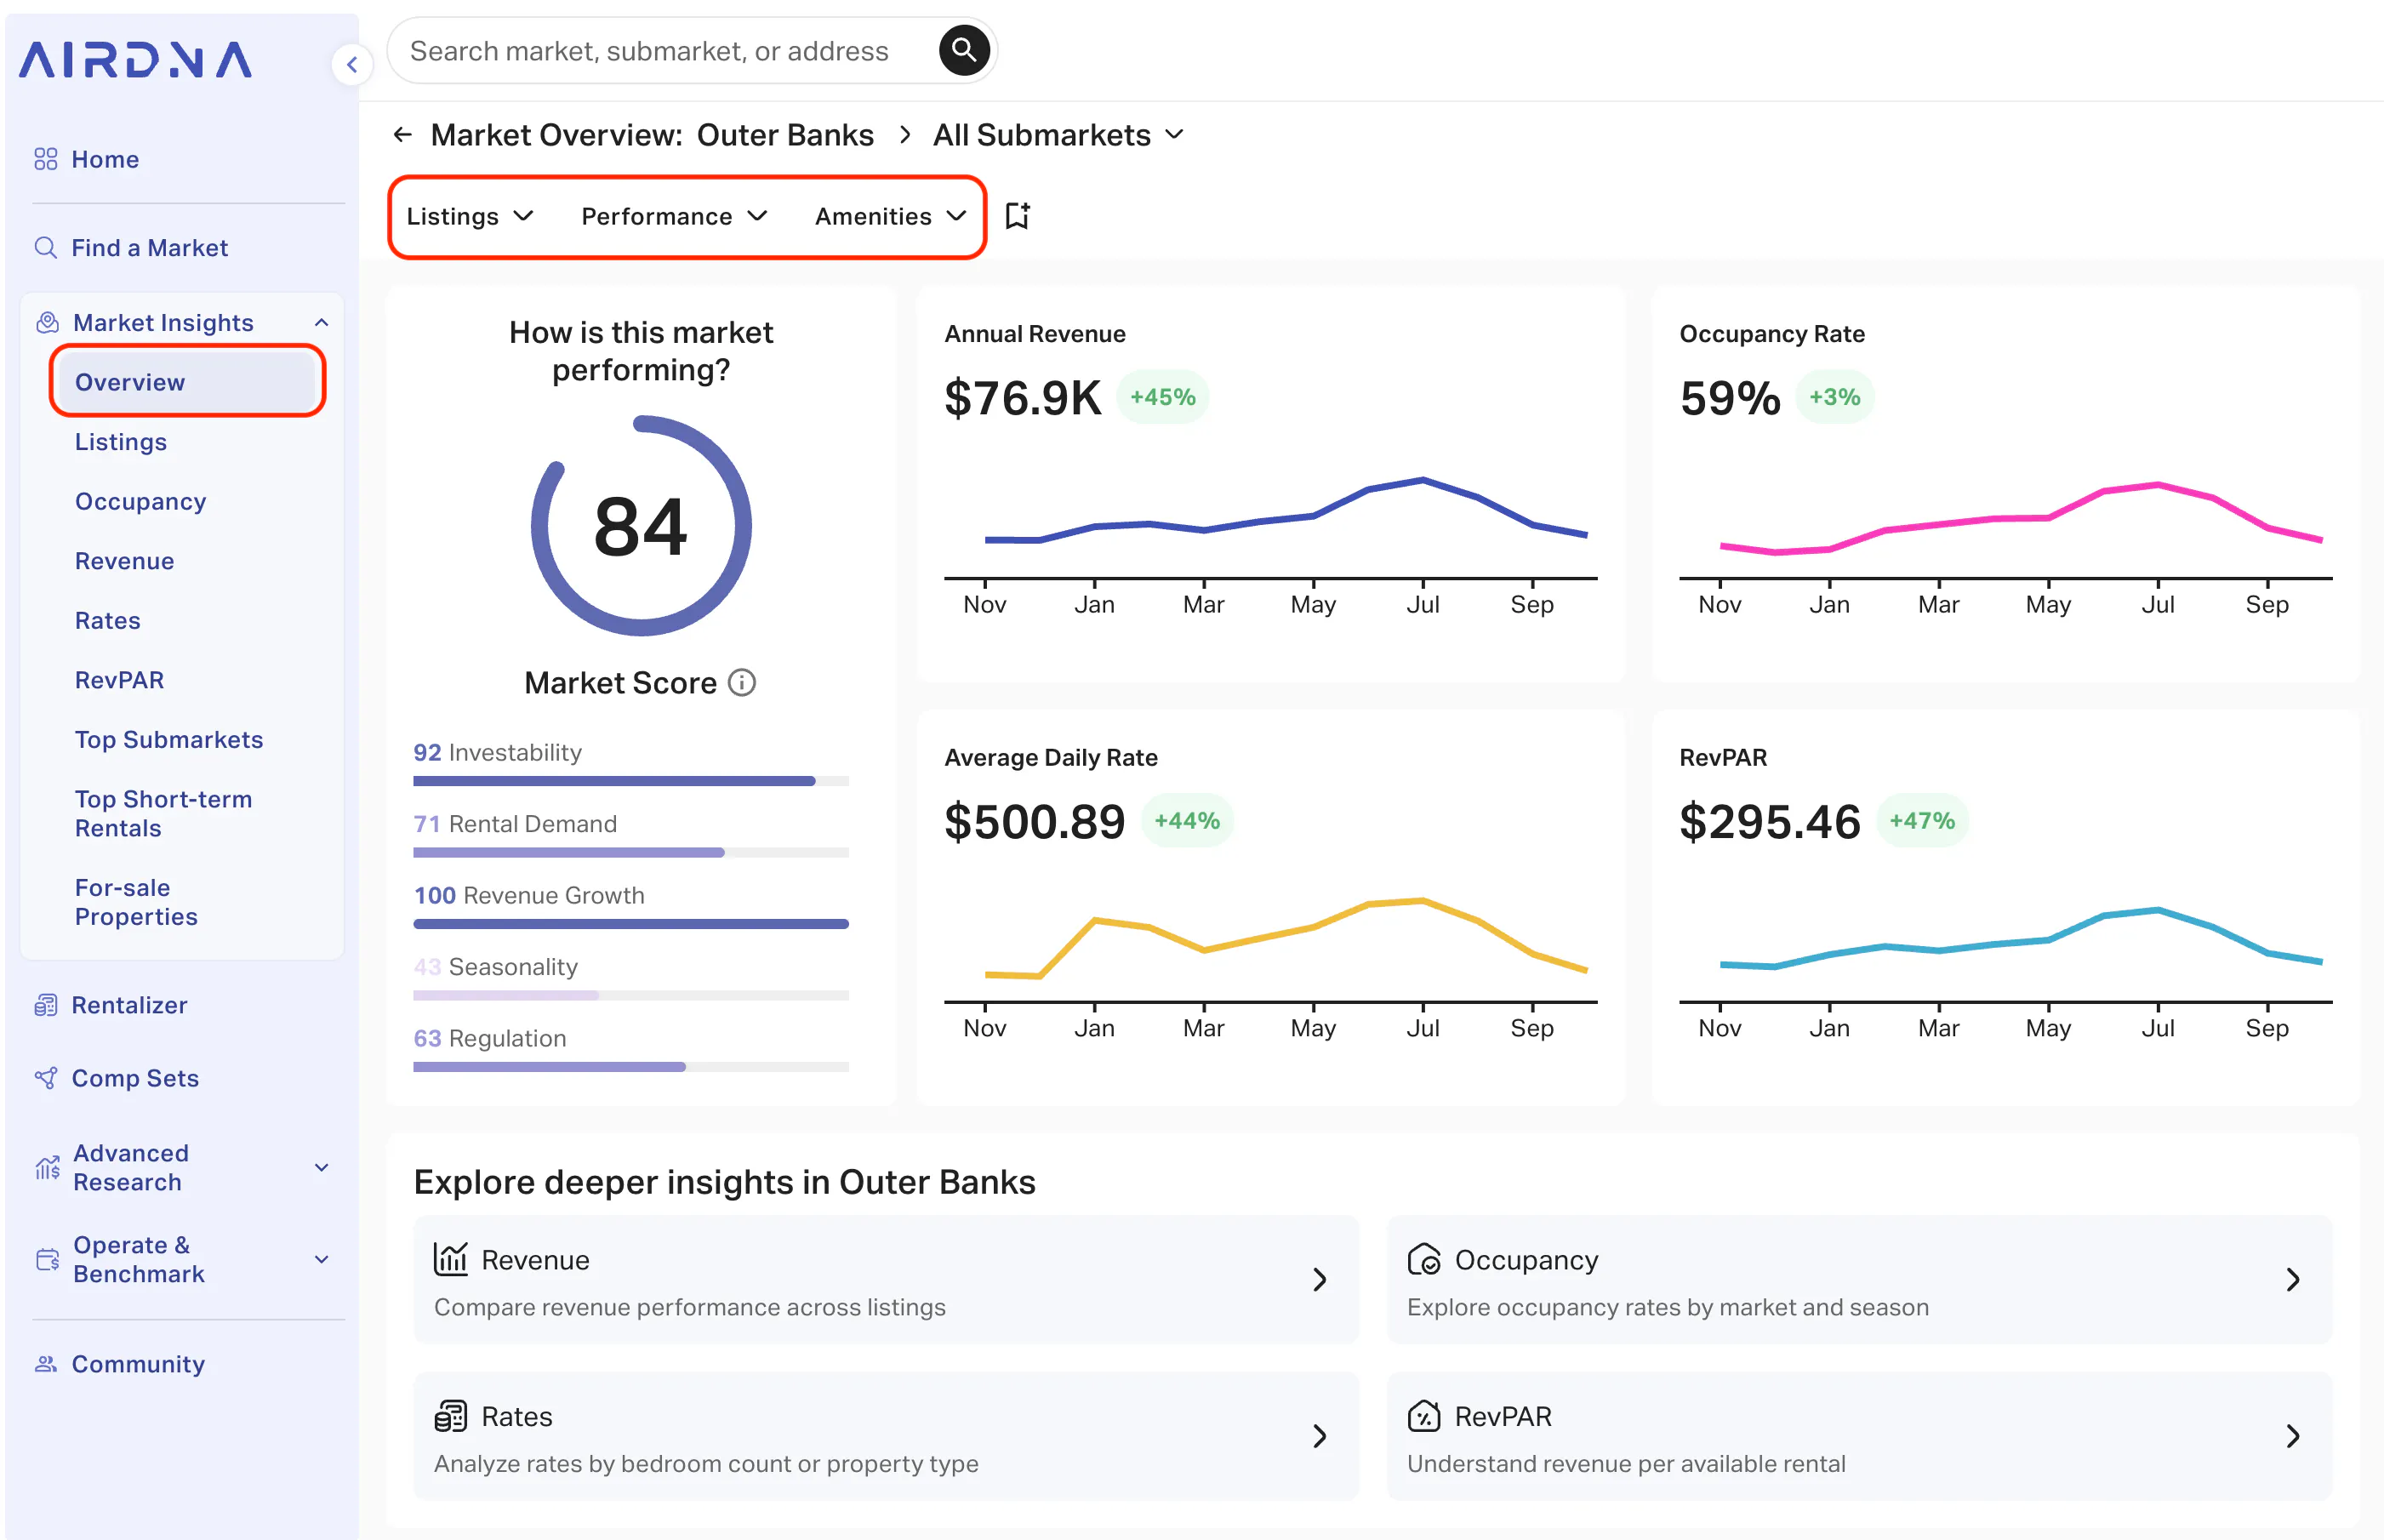2384x1540 pixels.
Task: Click the Outer Banks breadcrumb title
Action: tap(785, 135)
